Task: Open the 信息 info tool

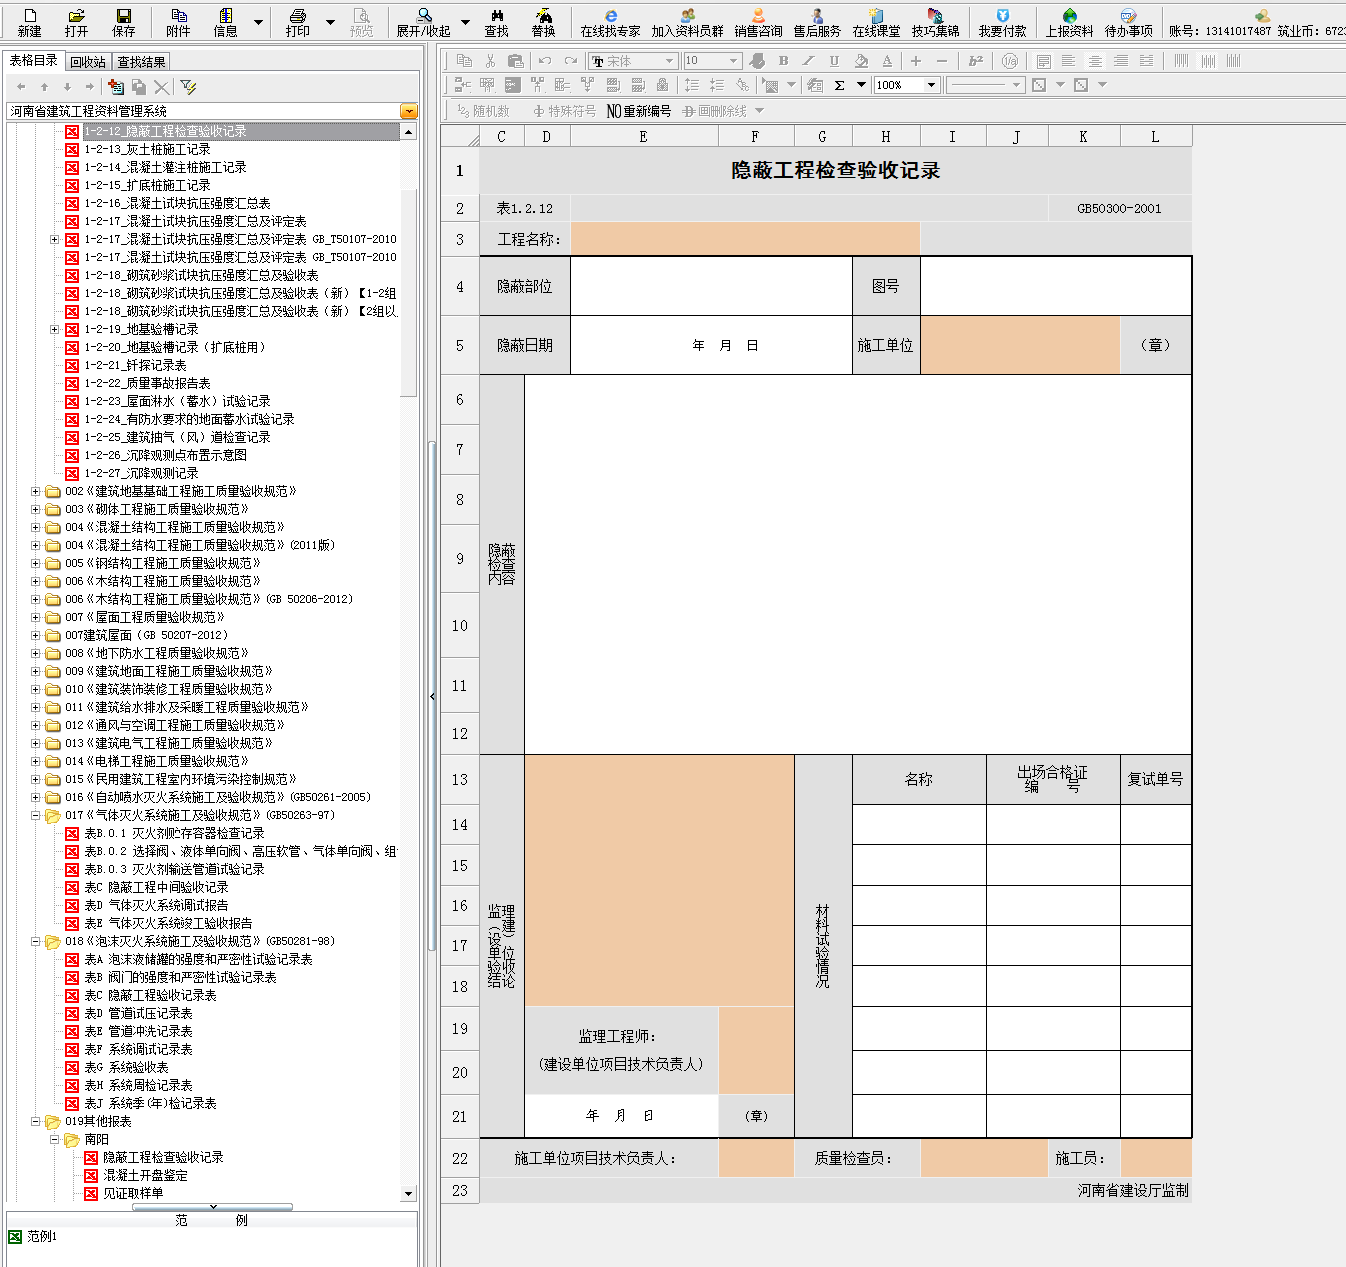Action: pyautogui.click(x=226, y=22)
